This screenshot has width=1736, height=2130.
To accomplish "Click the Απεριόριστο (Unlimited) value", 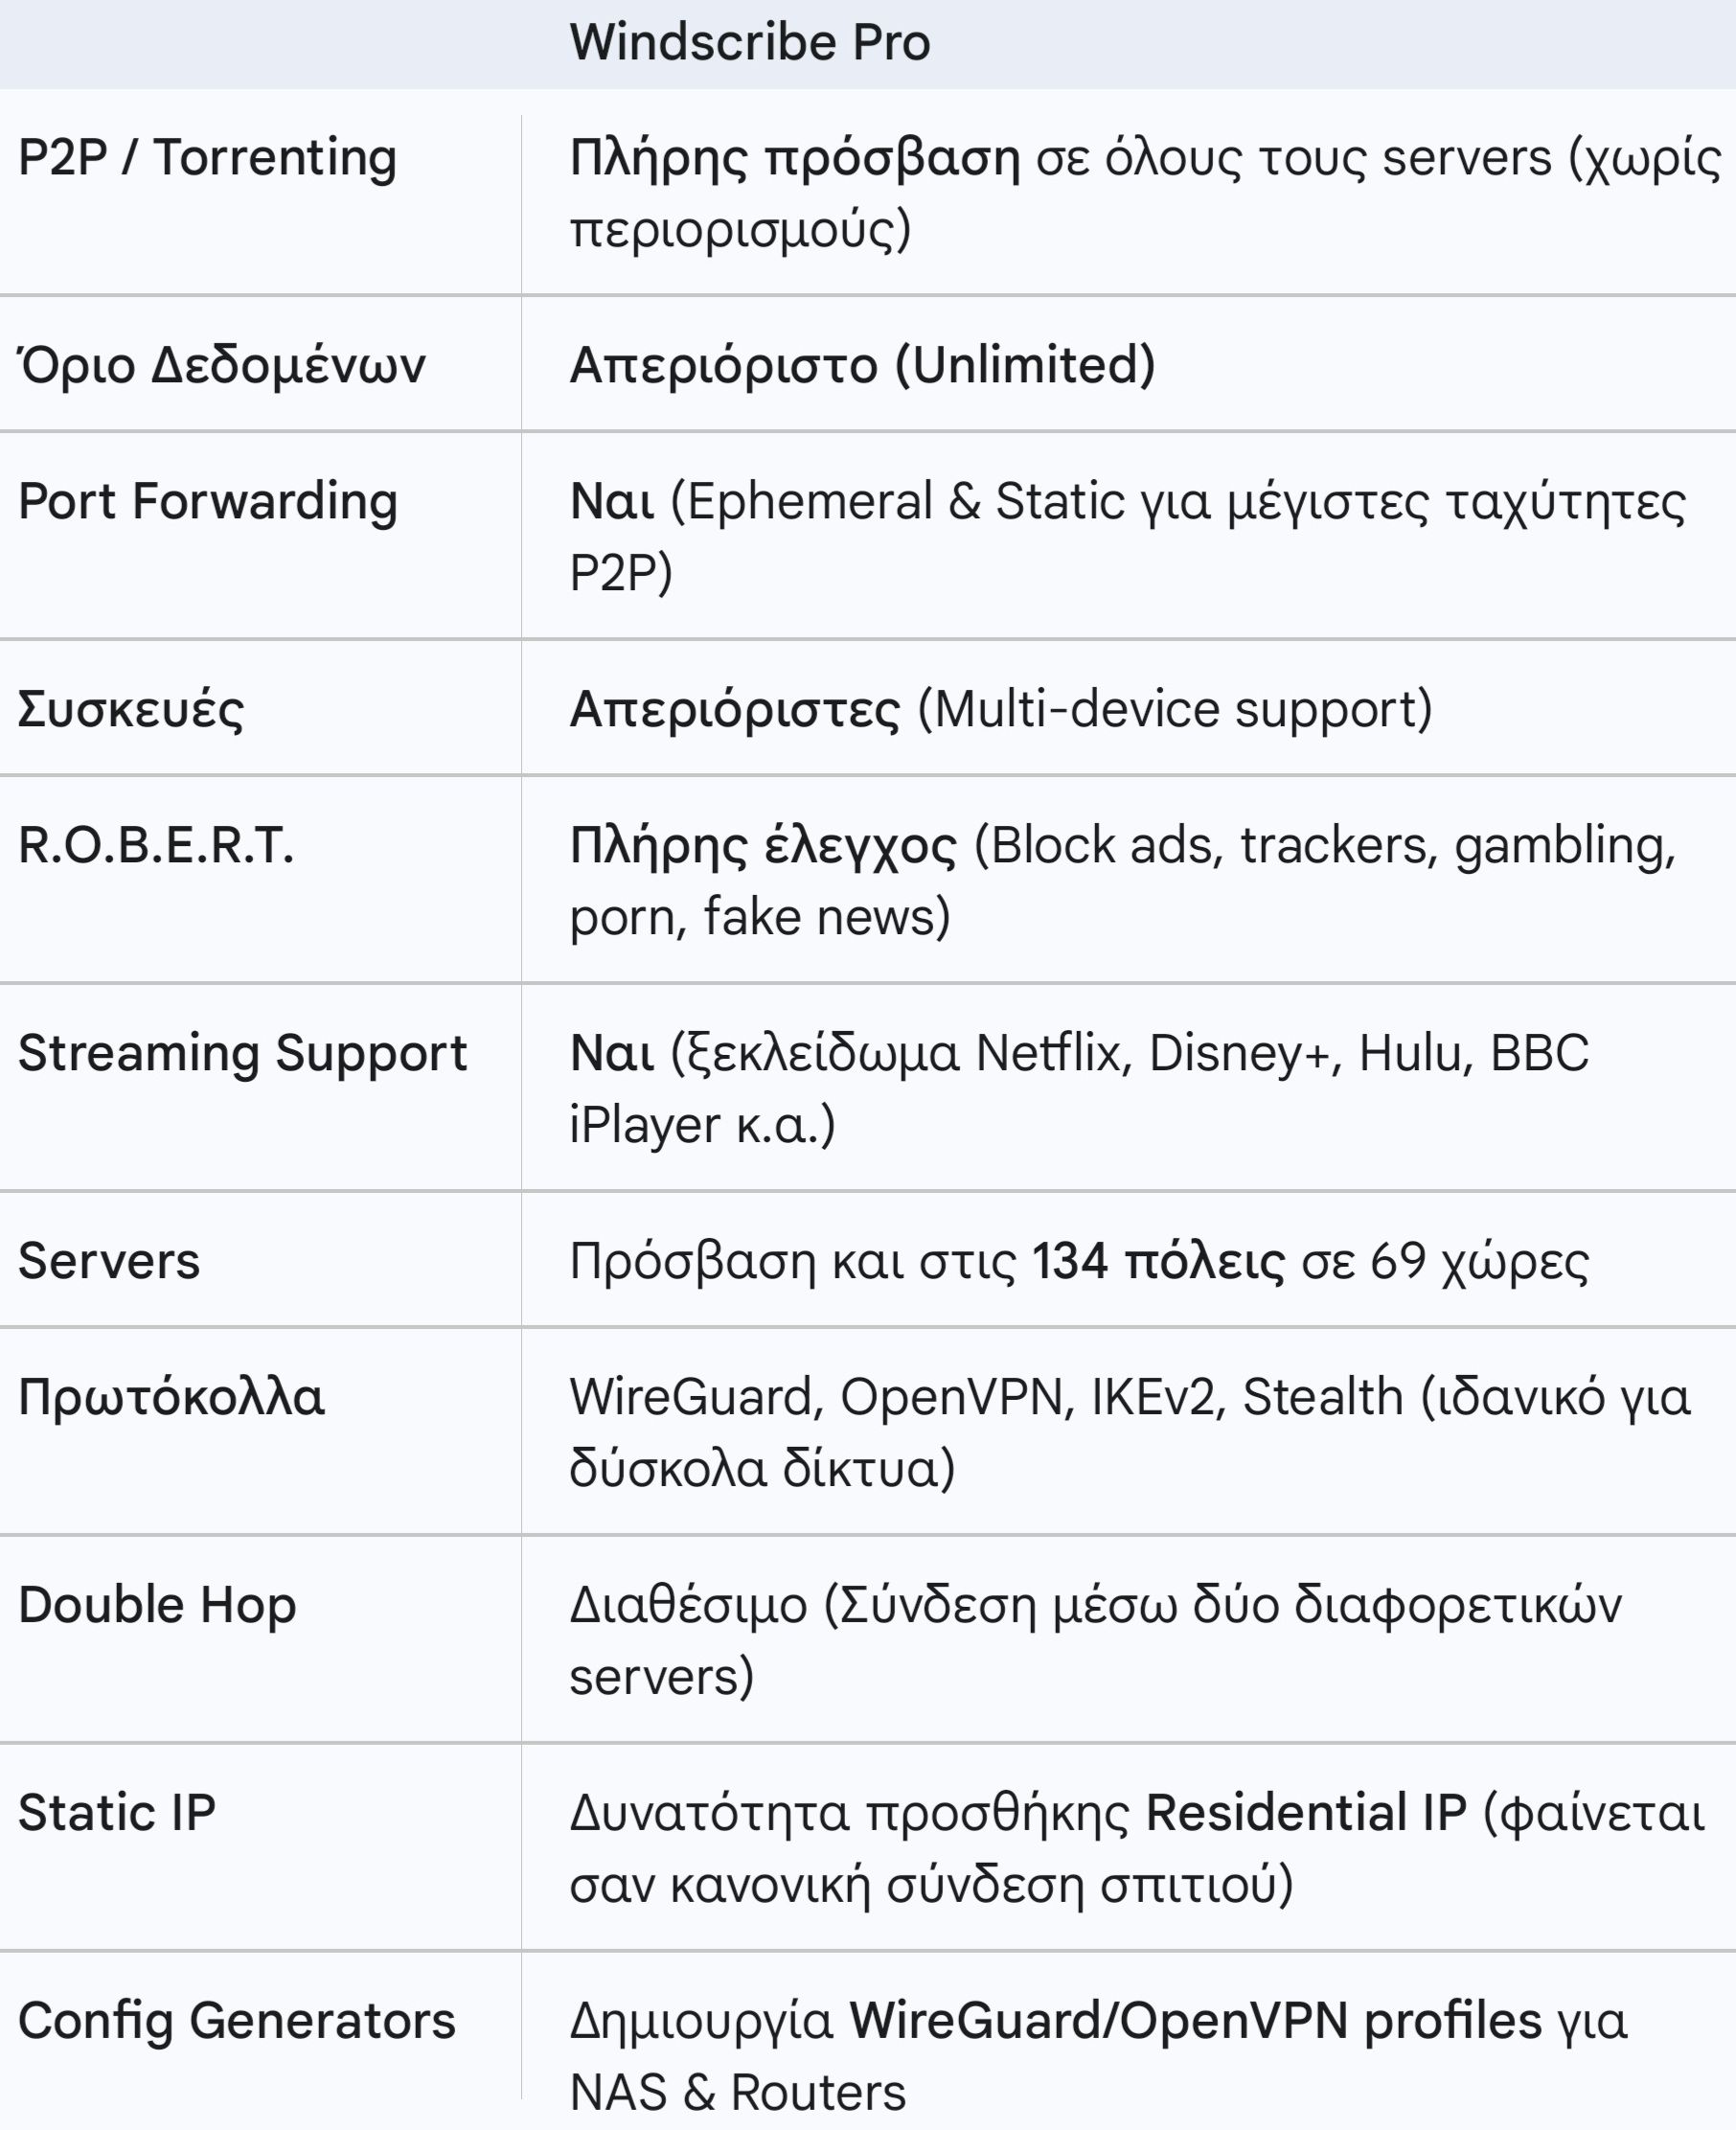I will [862, 365].
